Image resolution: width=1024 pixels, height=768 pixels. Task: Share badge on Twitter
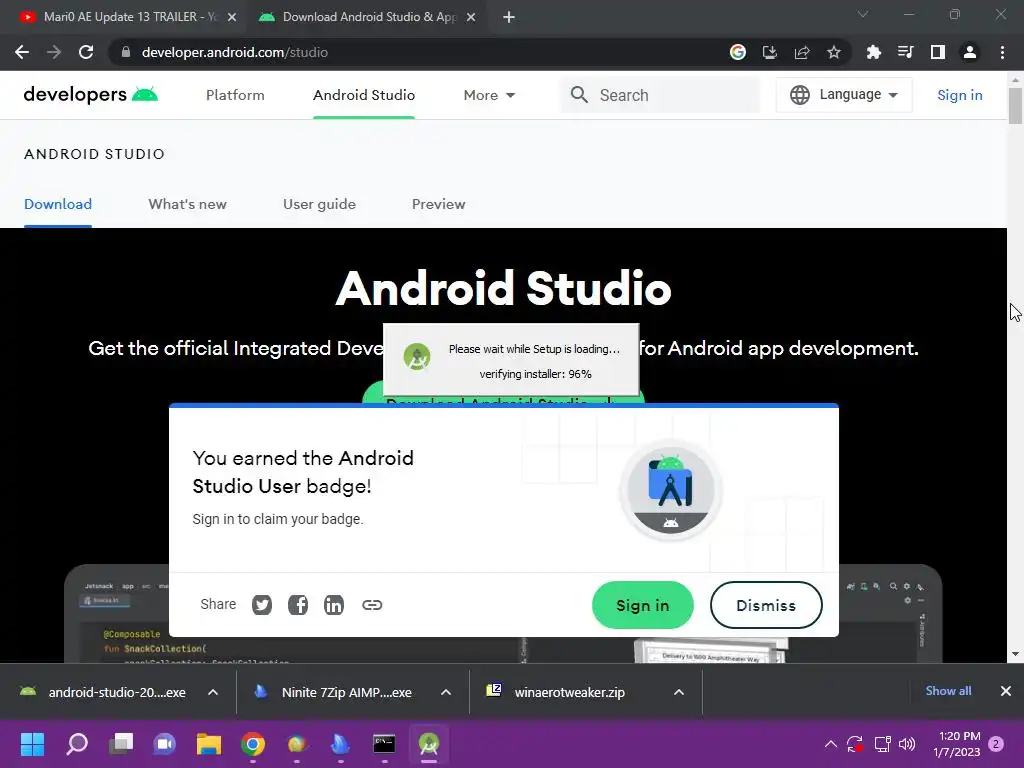[262, 605]
